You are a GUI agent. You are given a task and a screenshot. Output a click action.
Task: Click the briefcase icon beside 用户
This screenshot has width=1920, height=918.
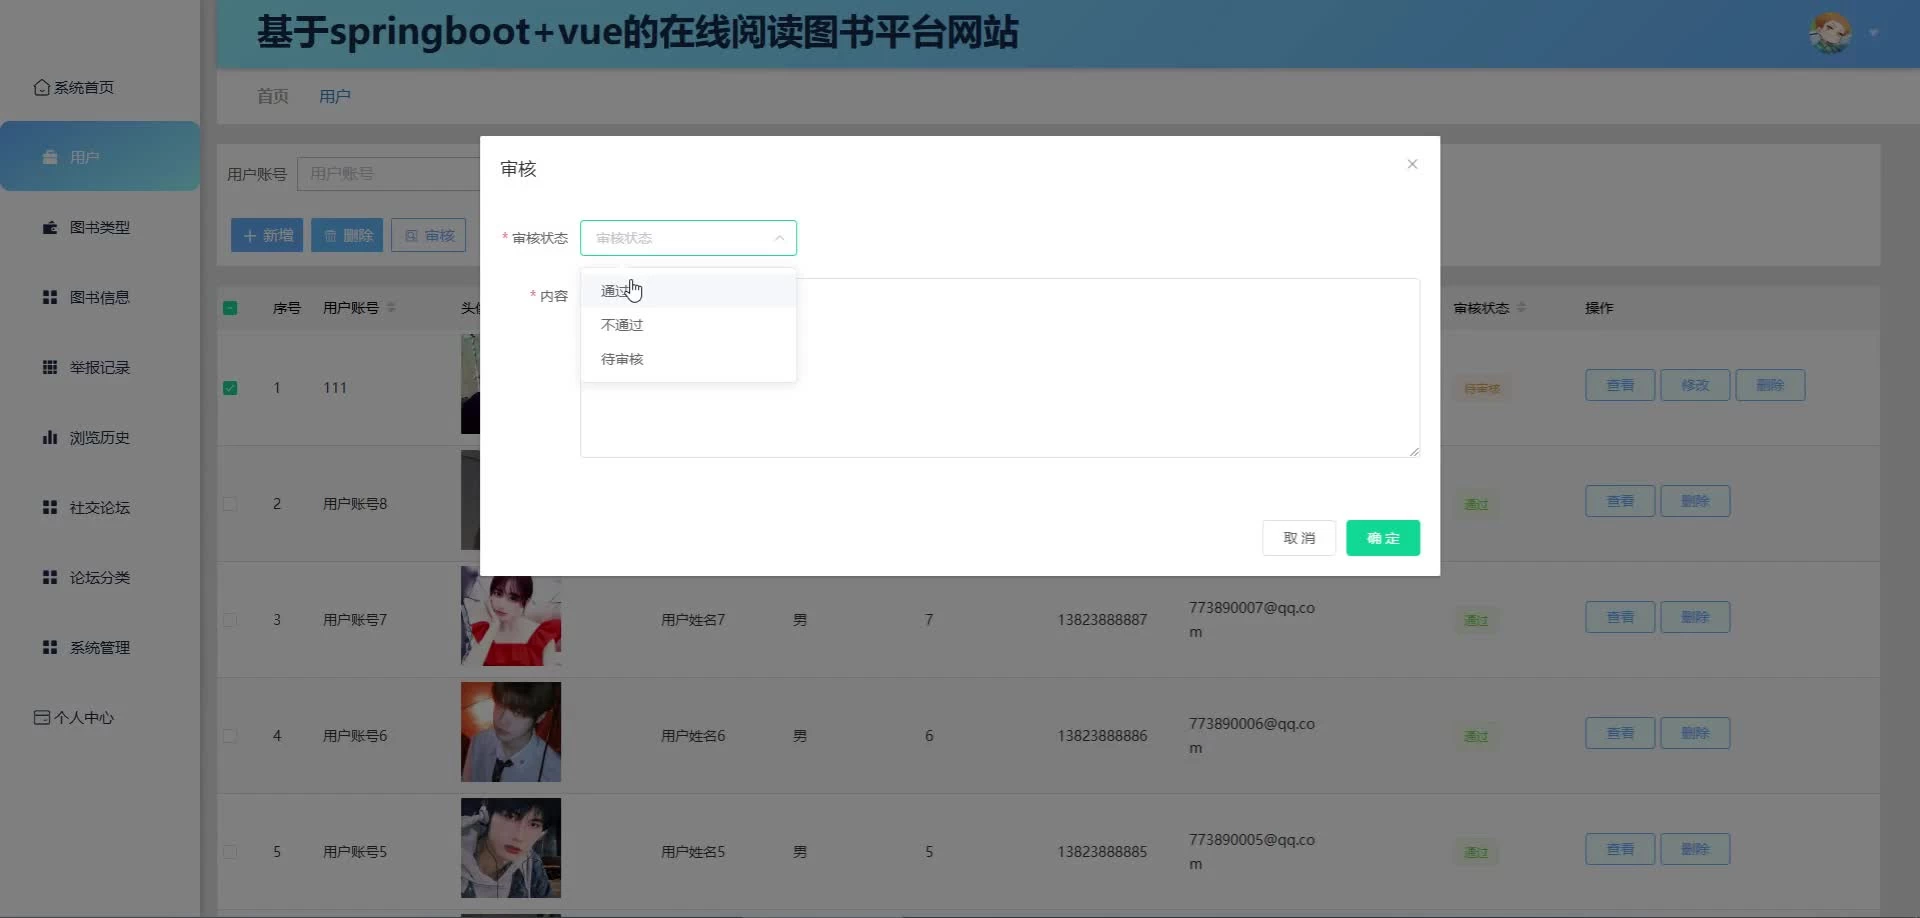point(50,157)
